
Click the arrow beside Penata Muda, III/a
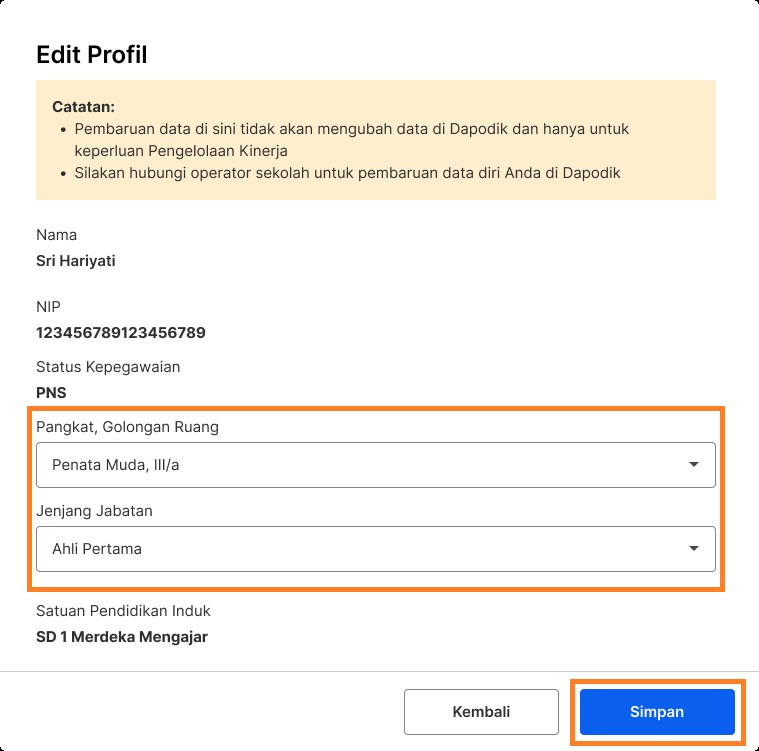tap(694, 465)
